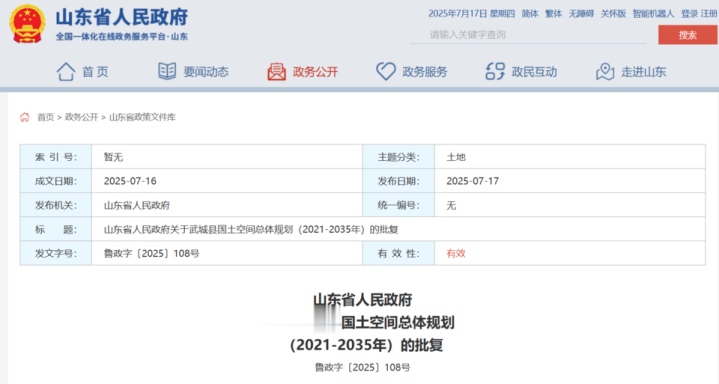The image size is (719, 384).
Task: Click the 注册 link
Action: pyautogui.click(x=709, y=14)
